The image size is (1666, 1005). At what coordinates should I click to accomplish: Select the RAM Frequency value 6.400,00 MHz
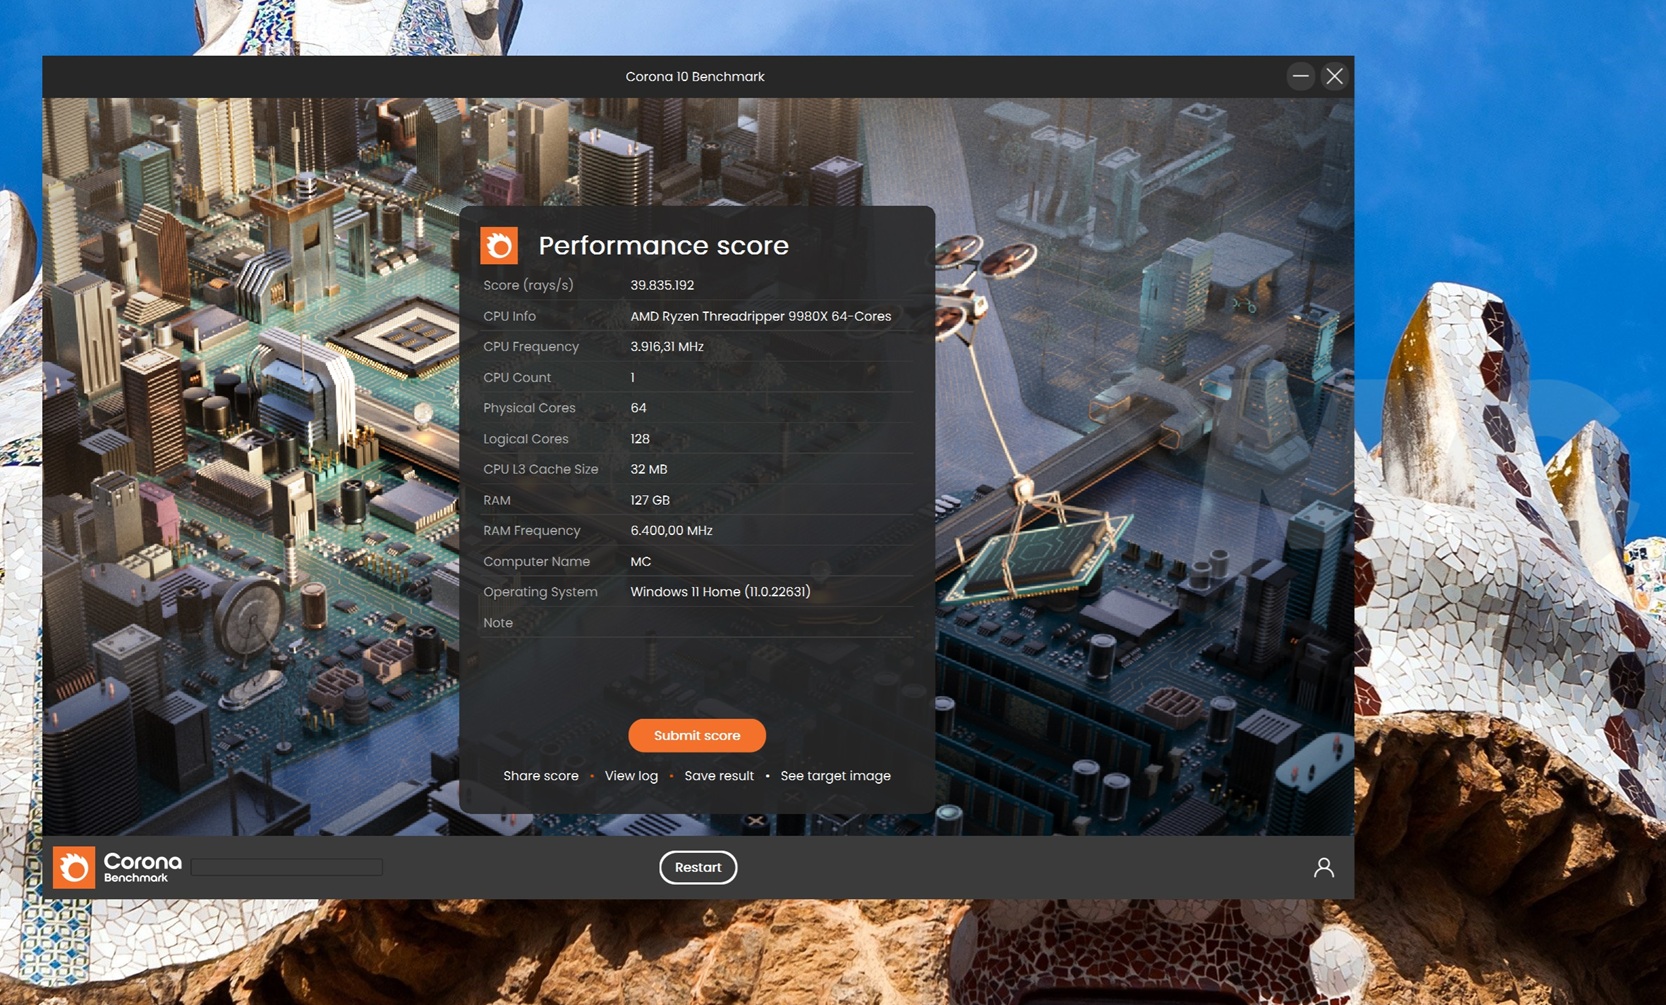671,531
